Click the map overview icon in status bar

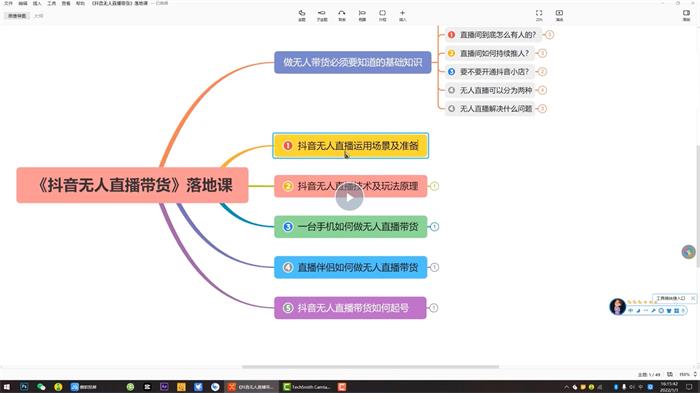click(670, 374)
